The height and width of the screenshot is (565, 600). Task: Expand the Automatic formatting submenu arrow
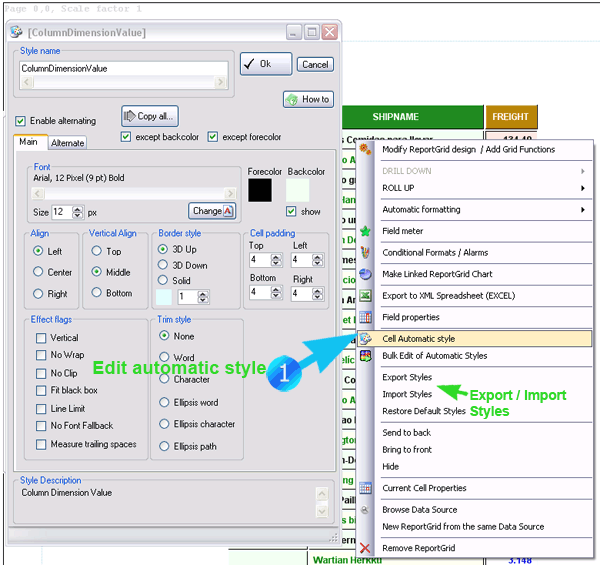coord(583,210)
